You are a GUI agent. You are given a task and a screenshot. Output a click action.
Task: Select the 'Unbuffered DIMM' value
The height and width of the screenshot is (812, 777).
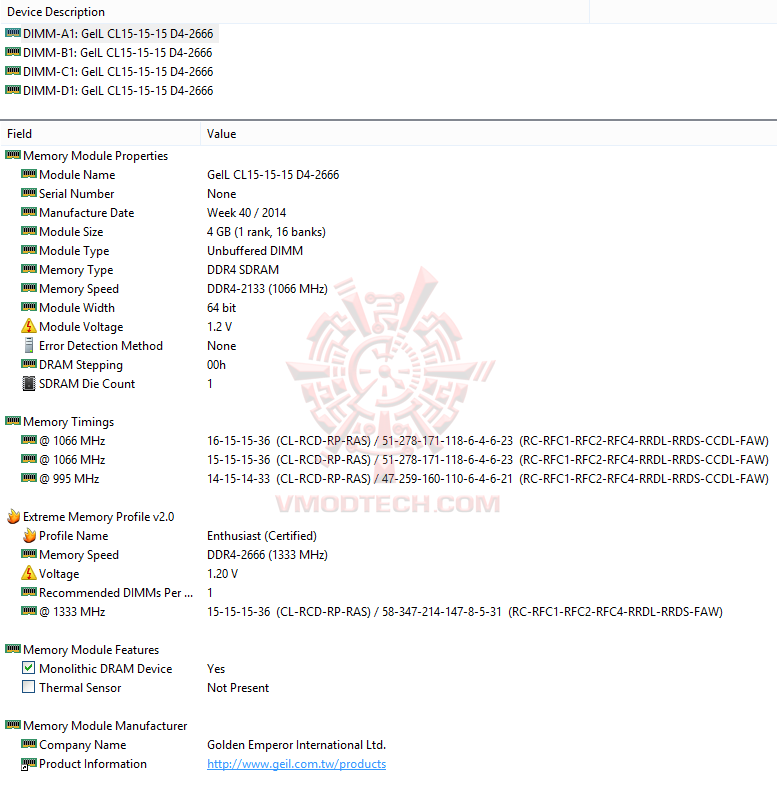(x=255, y=251)
